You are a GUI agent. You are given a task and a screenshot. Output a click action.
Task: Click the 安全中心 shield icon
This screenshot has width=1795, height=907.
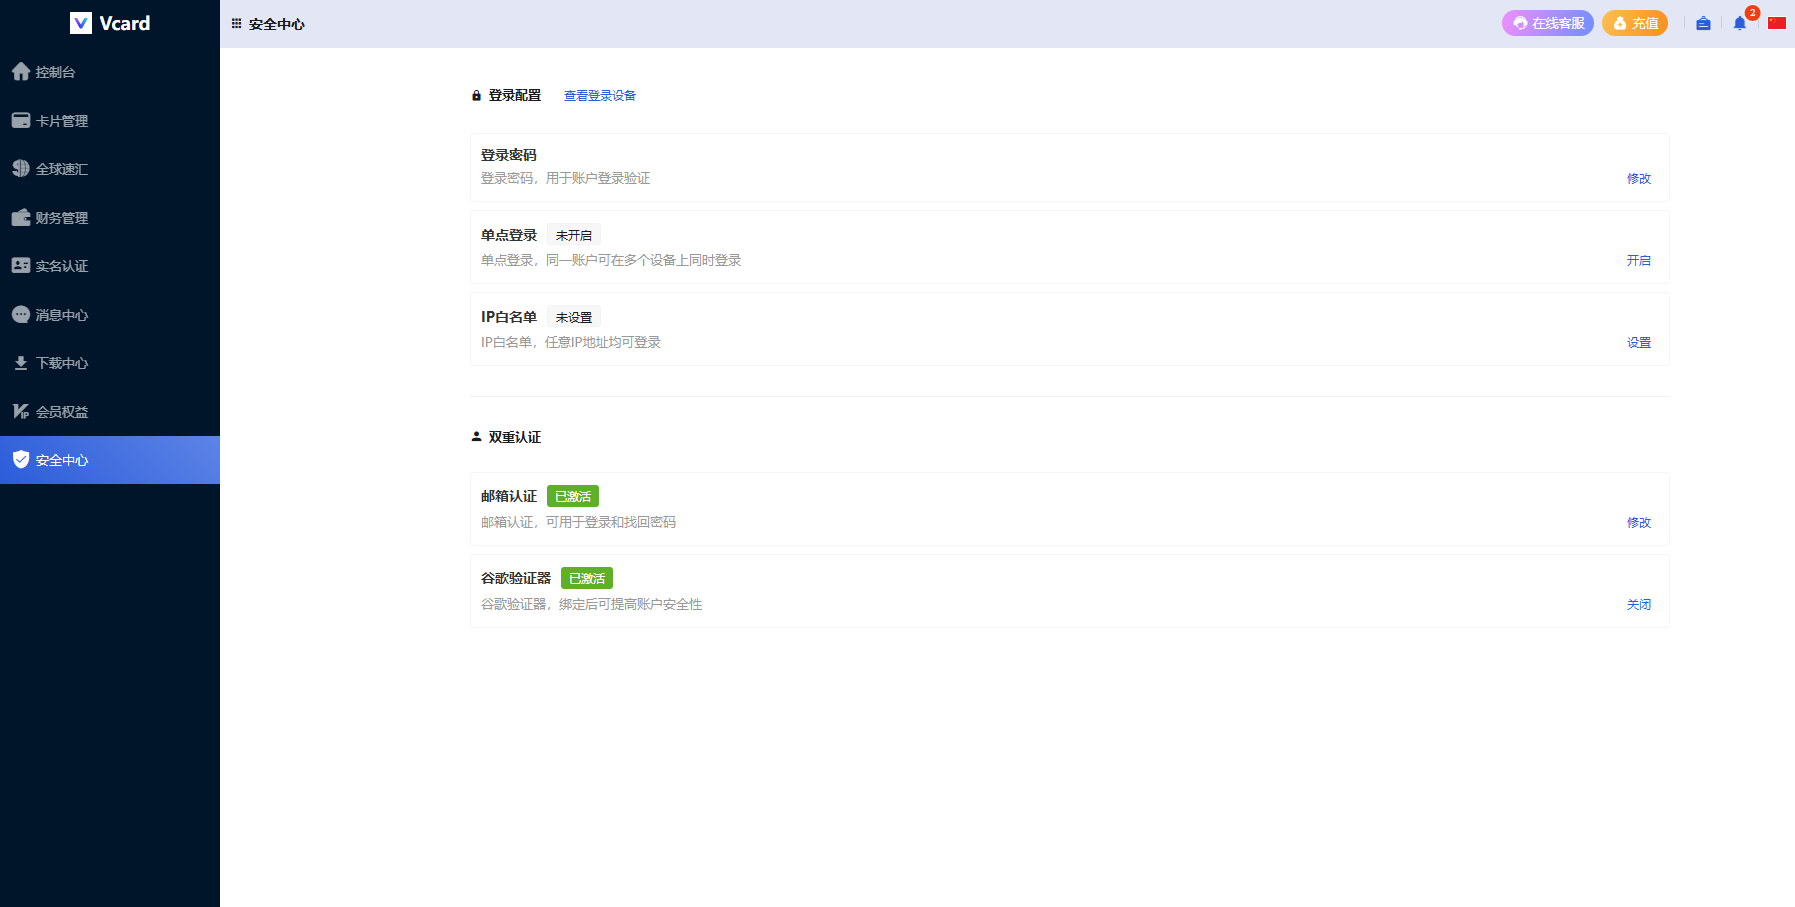click(x=21, y=460)
